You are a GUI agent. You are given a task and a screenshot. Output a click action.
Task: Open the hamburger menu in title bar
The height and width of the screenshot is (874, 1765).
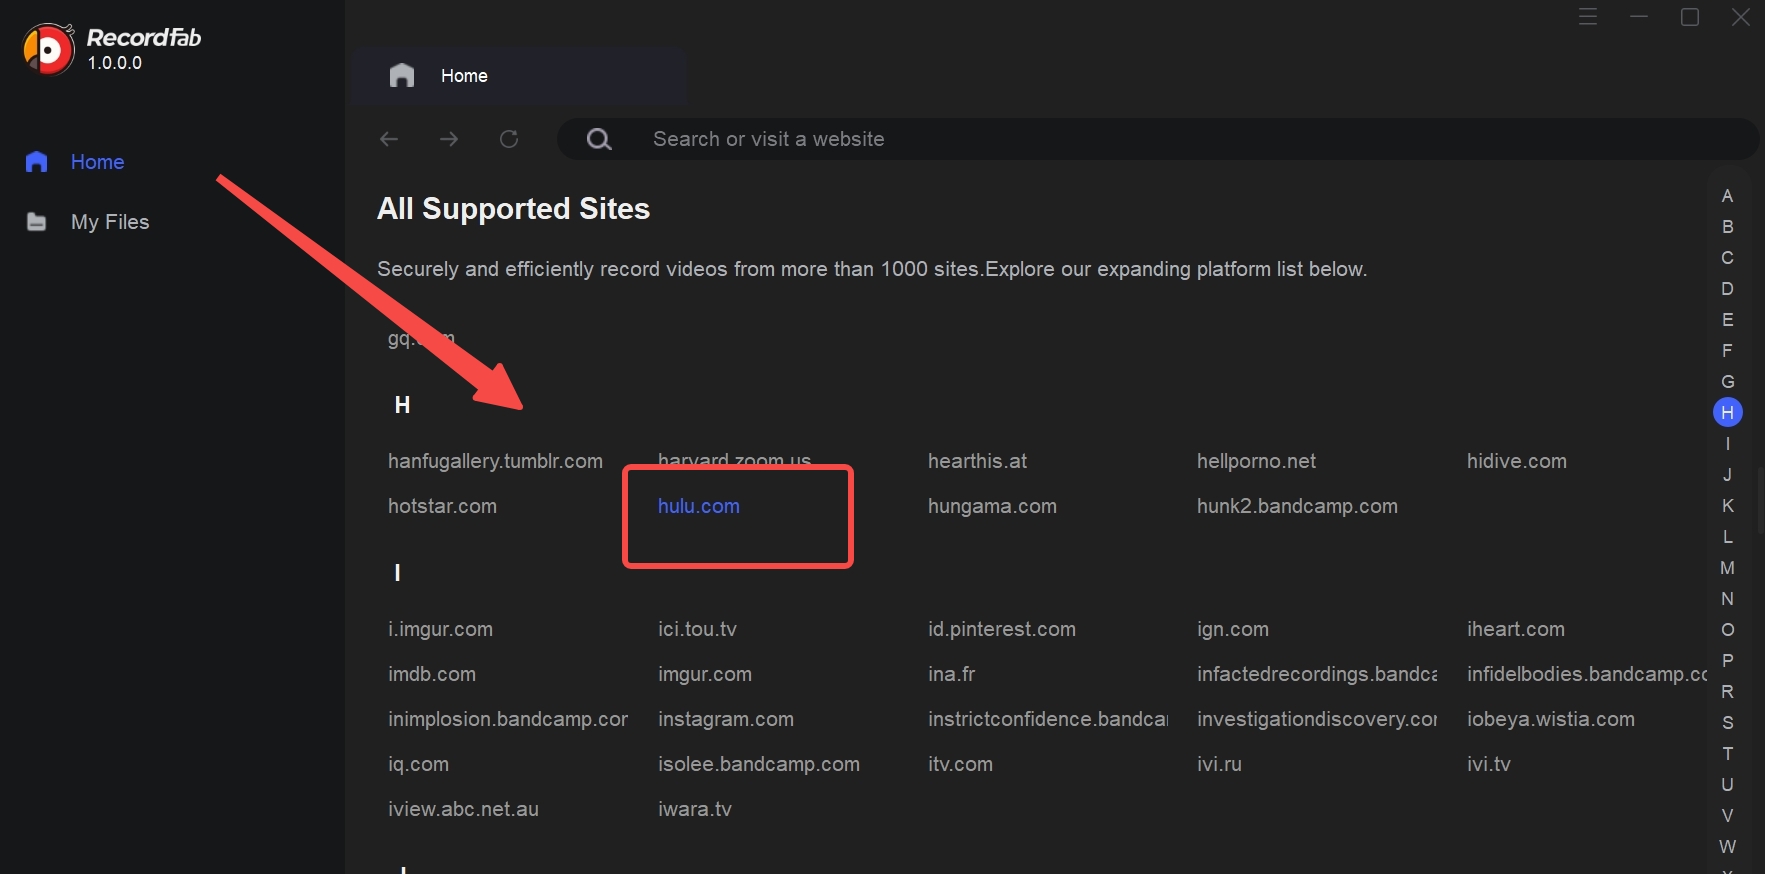(1588, 17)
